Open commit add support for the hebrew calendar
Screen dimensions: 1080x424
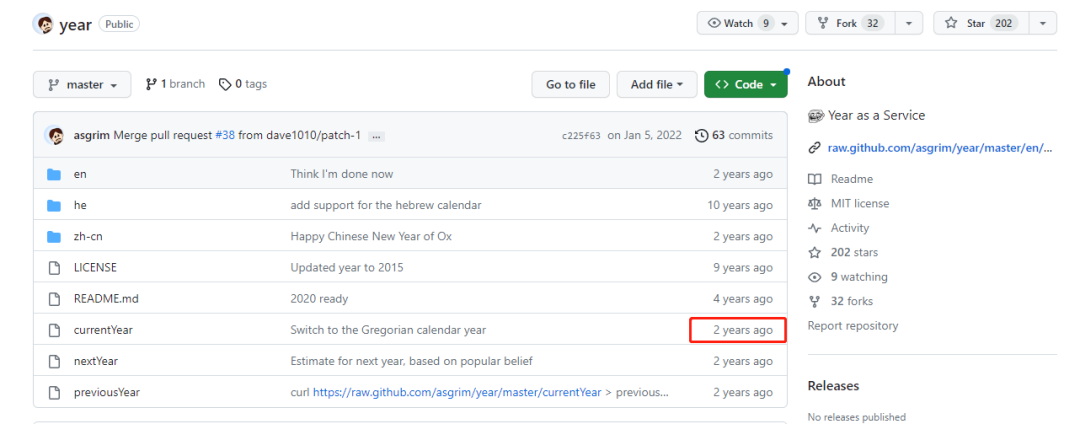pyautogui.click(x=386, y=205)
